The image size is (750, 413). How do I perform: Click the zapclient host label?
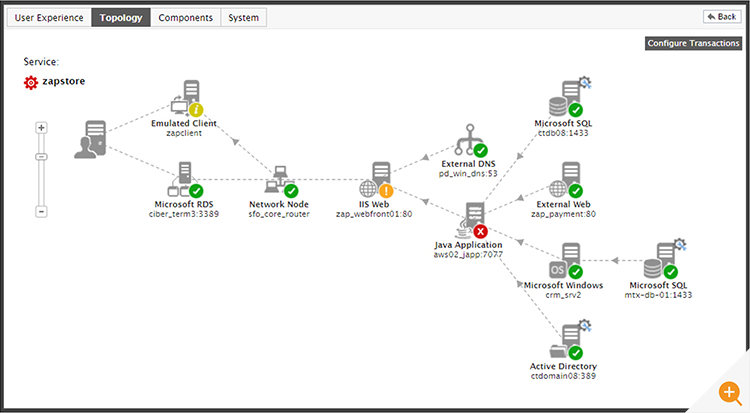click(184, 133)
